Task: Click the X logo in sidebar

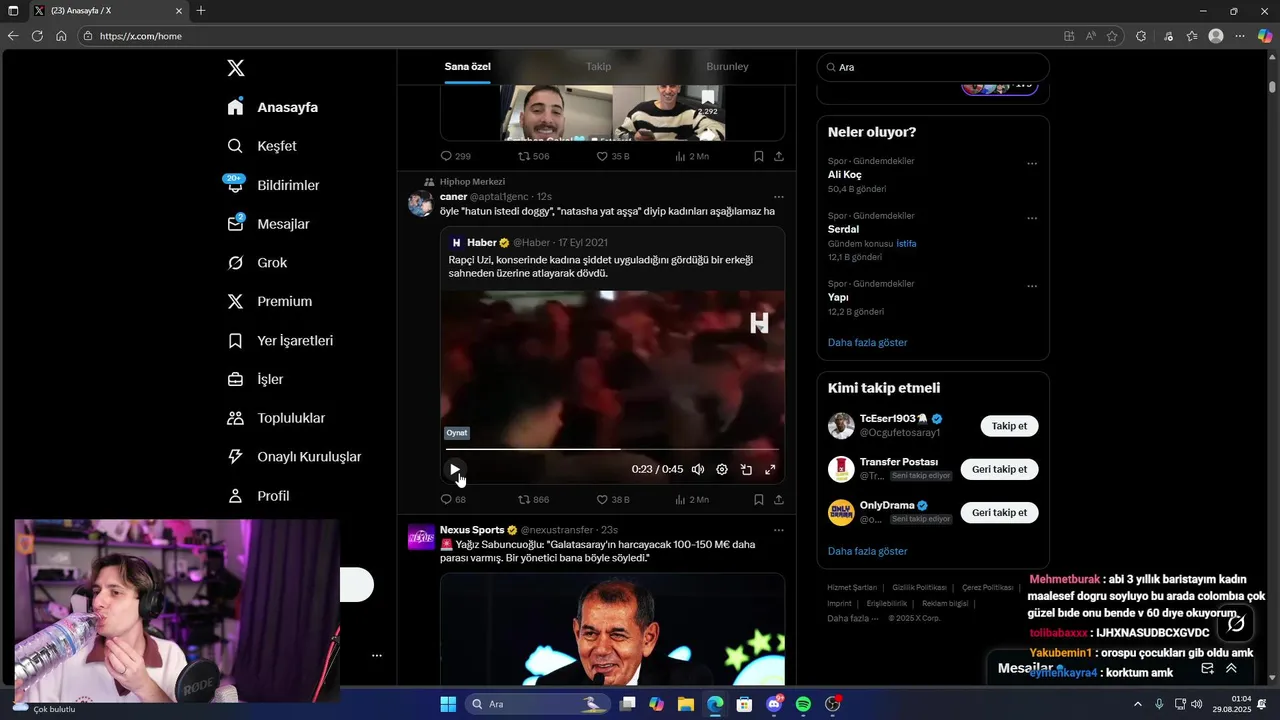Action: (236, 68)
